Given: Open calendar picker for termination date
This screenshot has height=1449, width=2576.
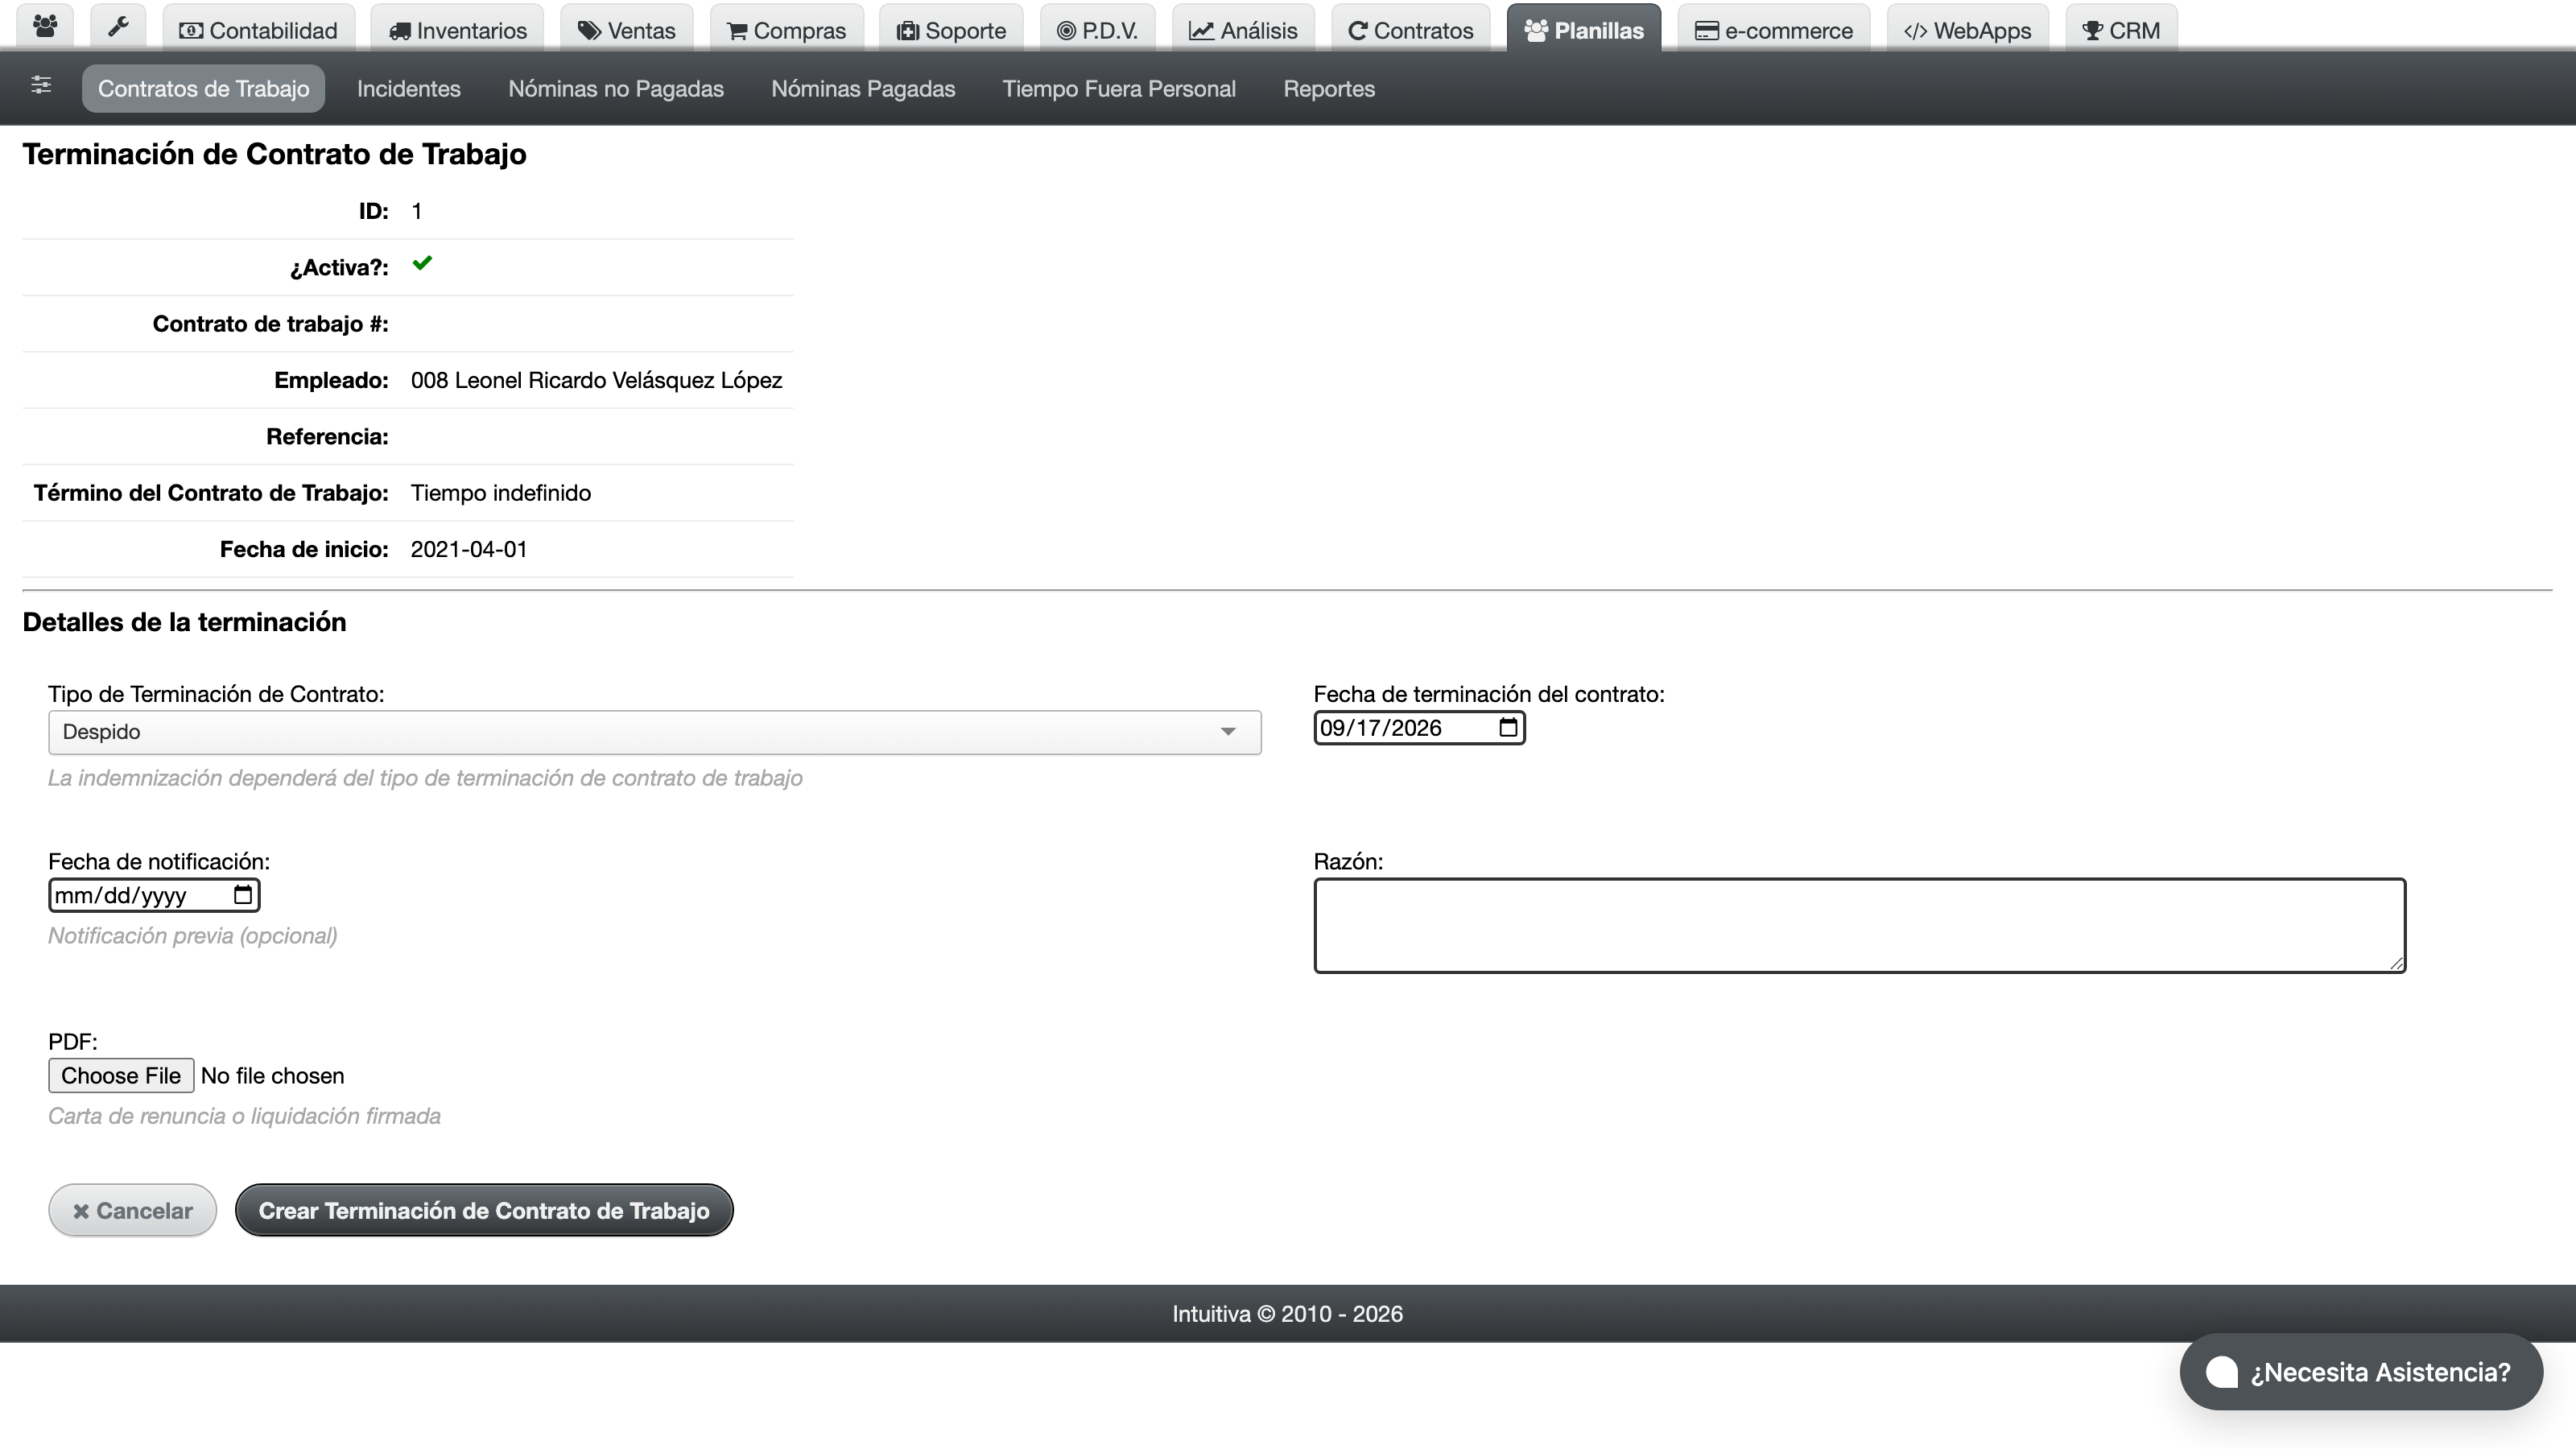Looking at the screenshot, I should 1508,728.
